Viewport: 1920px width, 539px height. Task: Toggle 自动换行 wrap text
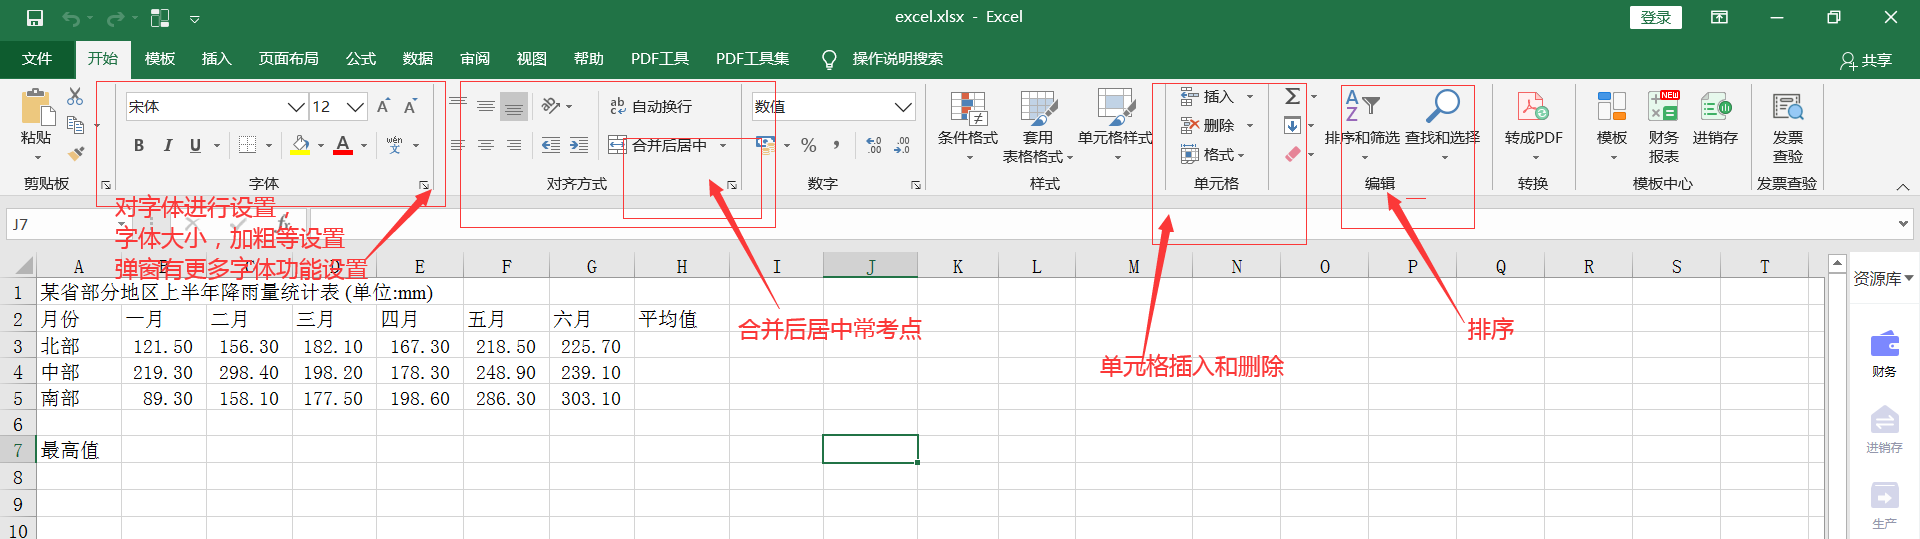pyautogui.click(x=651, y=106)
